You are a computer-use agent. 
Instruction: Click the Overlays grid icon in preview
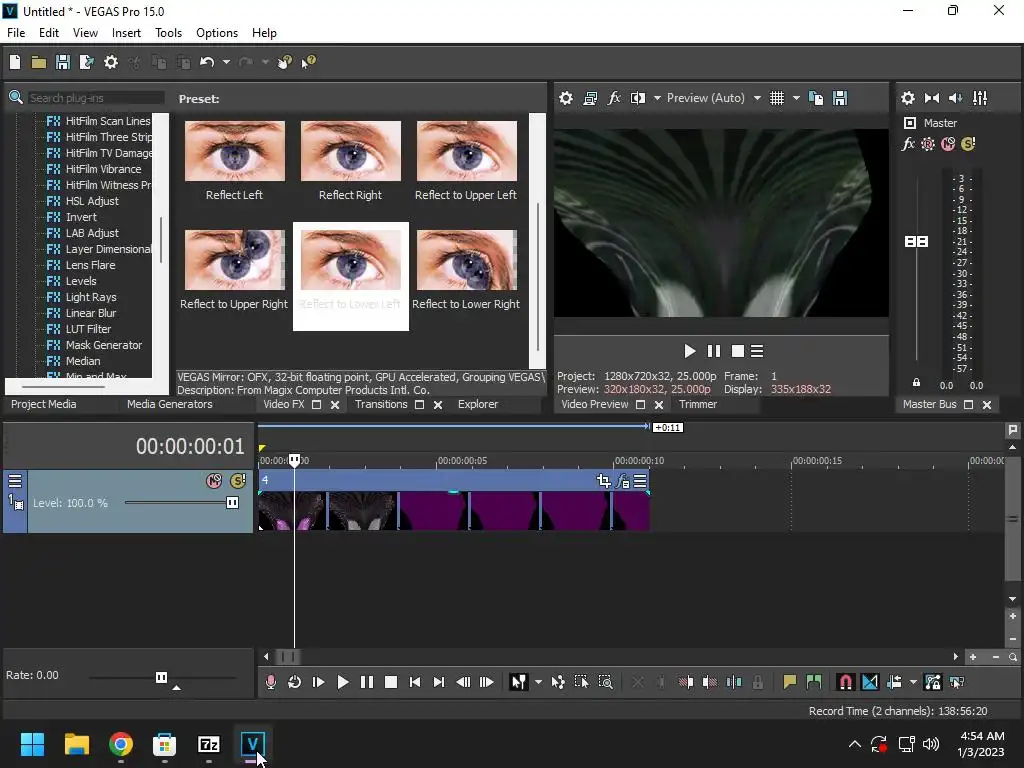coord(776,98)
